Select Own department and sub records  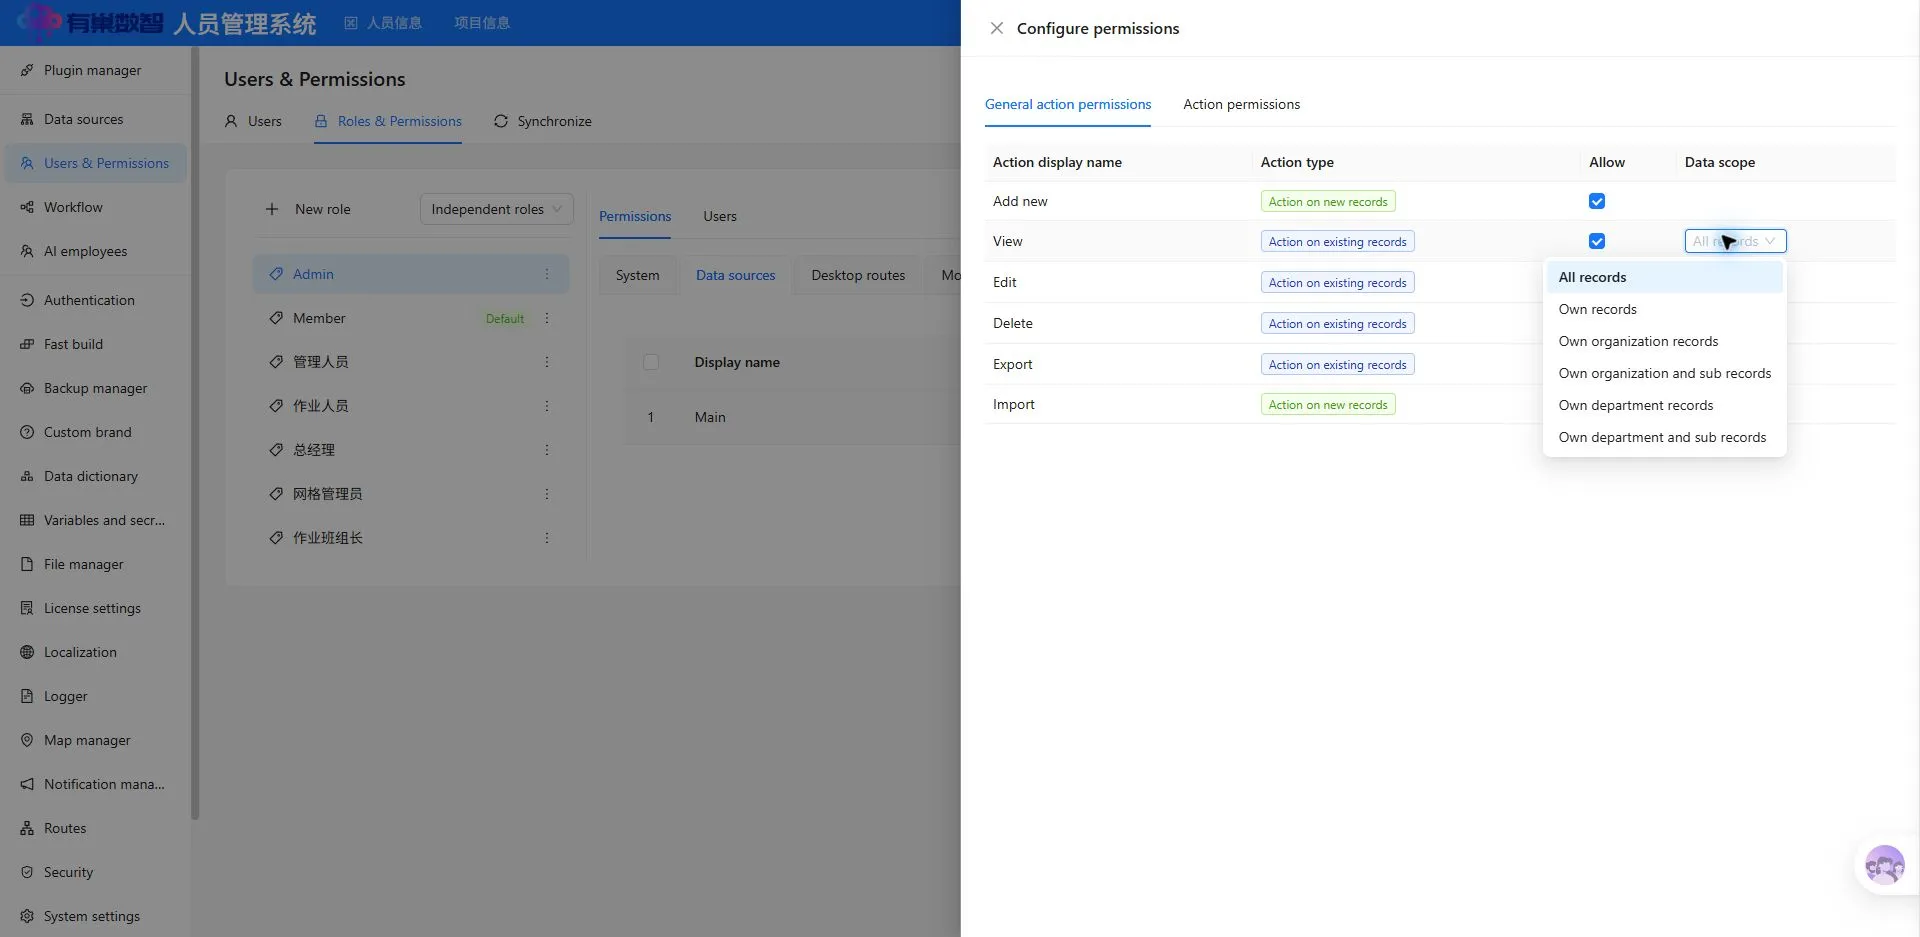1664,437
